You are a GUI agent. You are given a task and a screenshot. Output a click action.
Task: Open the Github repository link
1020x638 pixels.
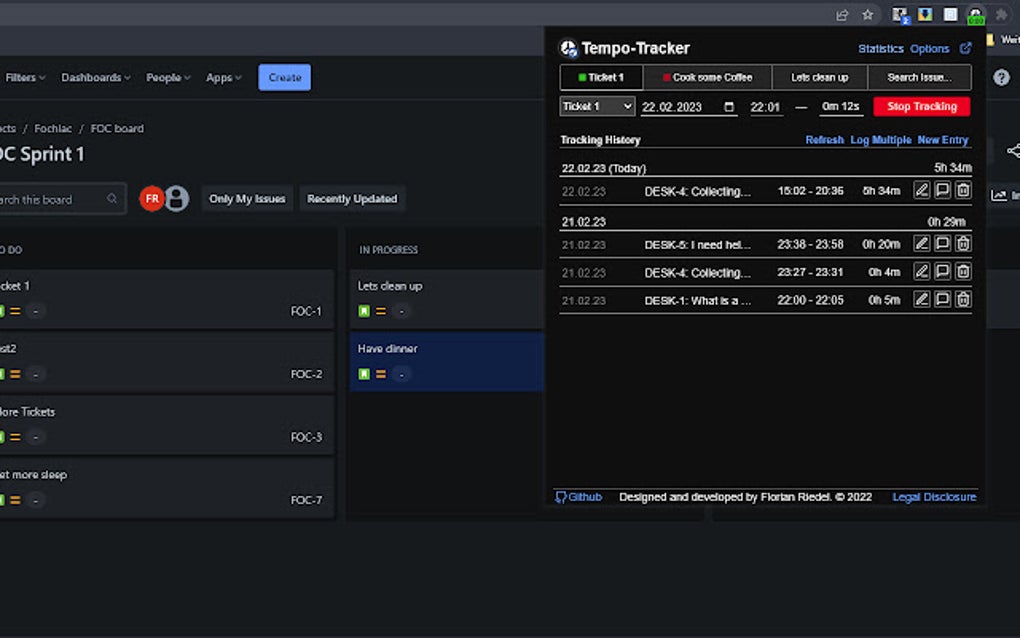click(581, 497)
